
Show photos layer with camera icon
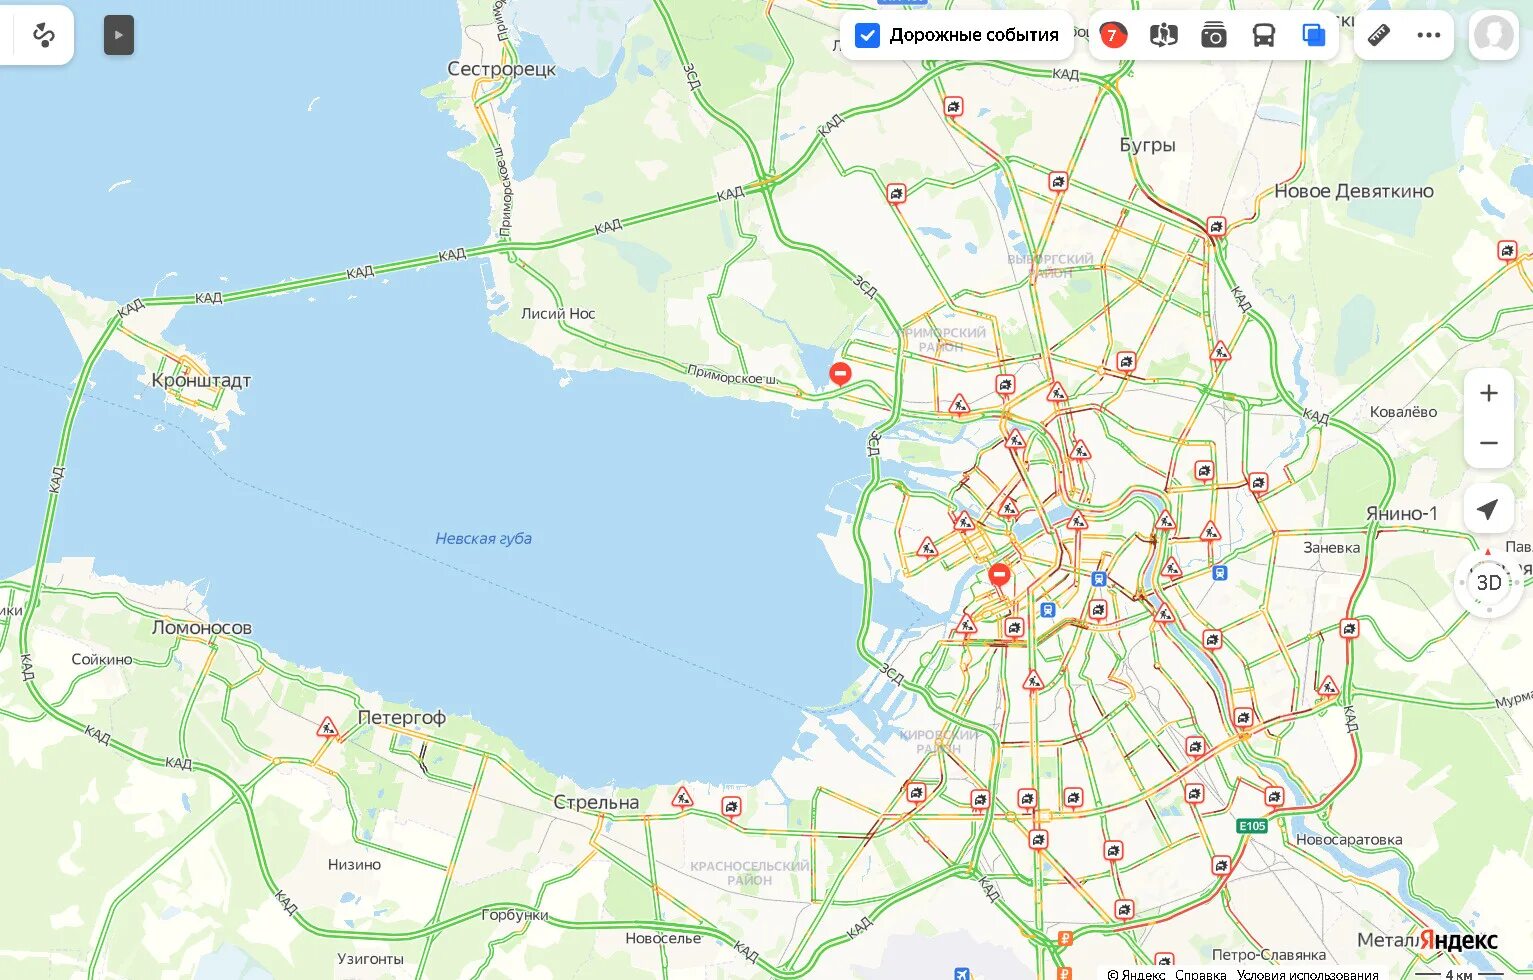(1213, 36)
